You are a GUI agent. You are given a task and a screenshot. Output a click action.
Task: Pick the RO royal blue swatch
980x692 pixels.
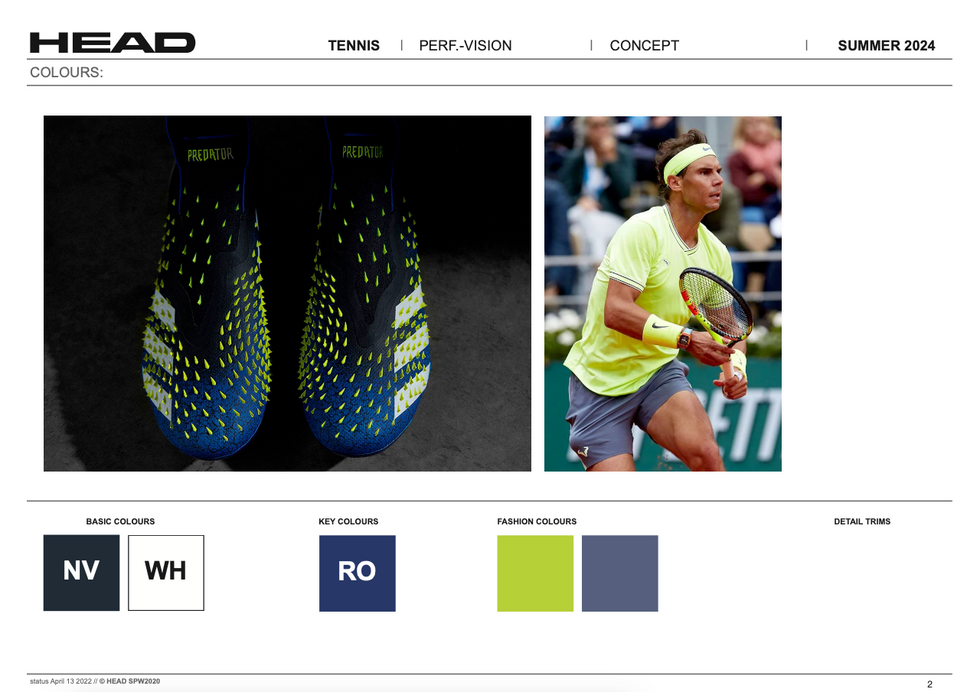tap(358, 573)
